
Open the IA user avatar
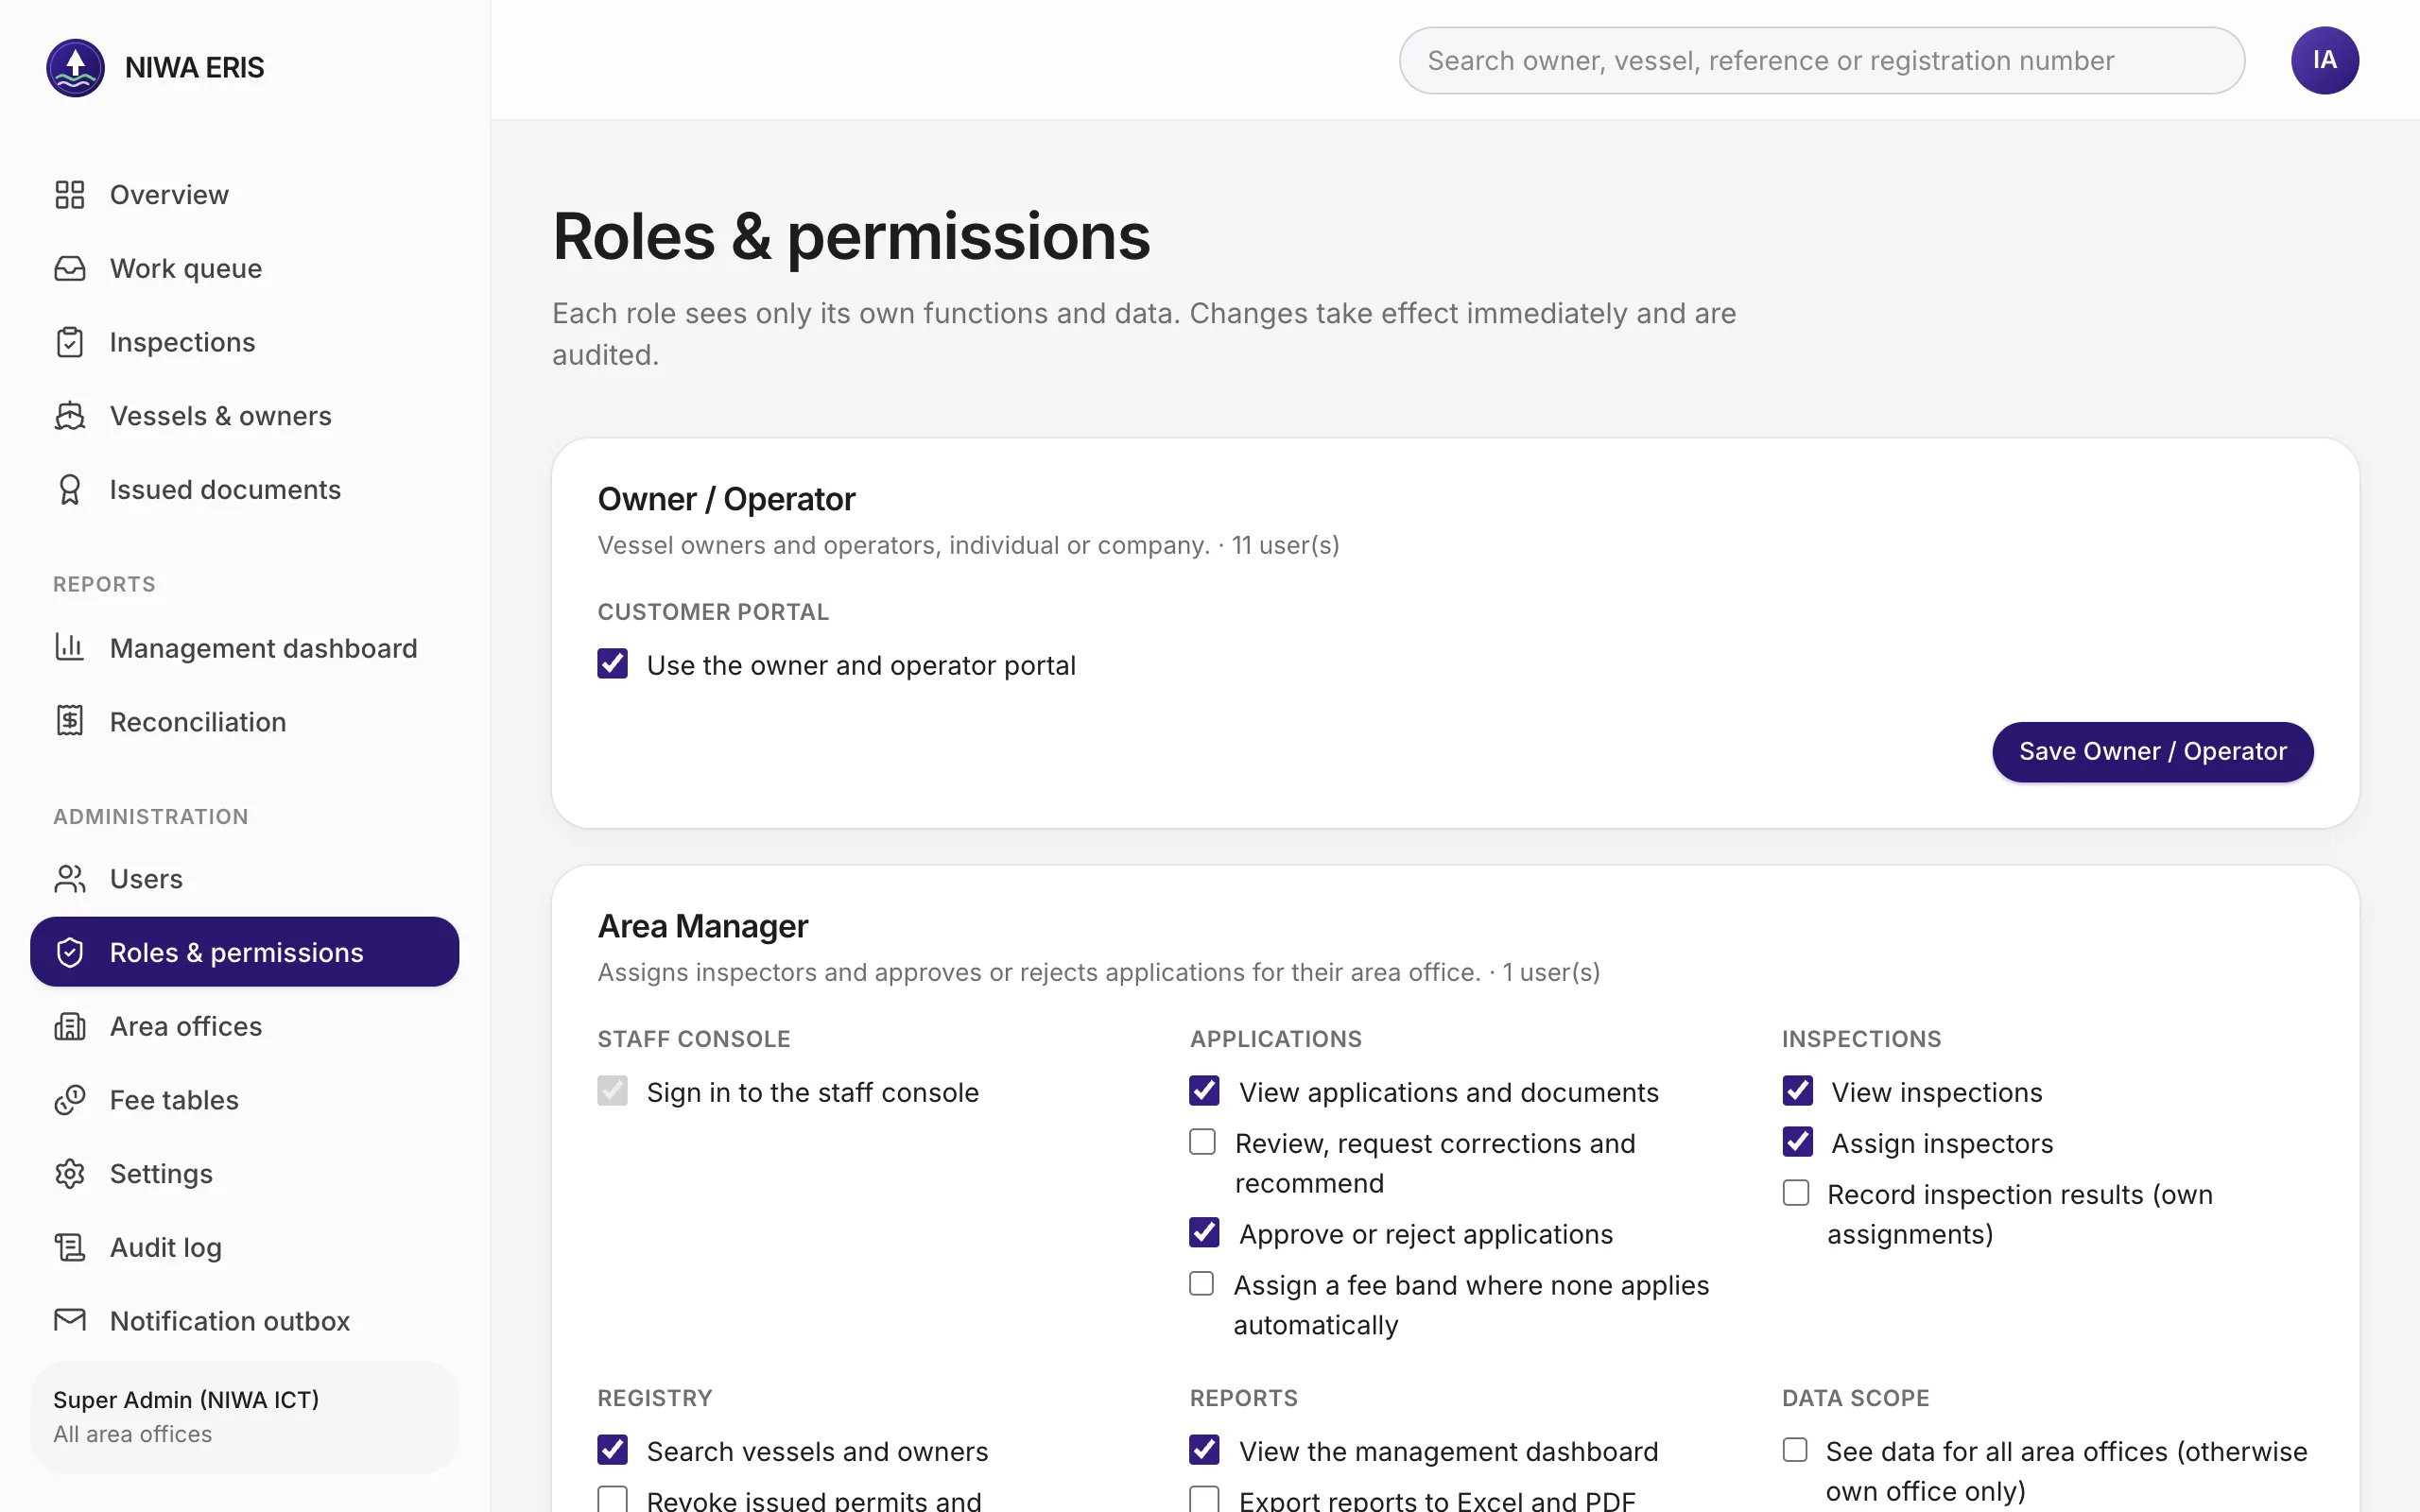[2324, 60]
